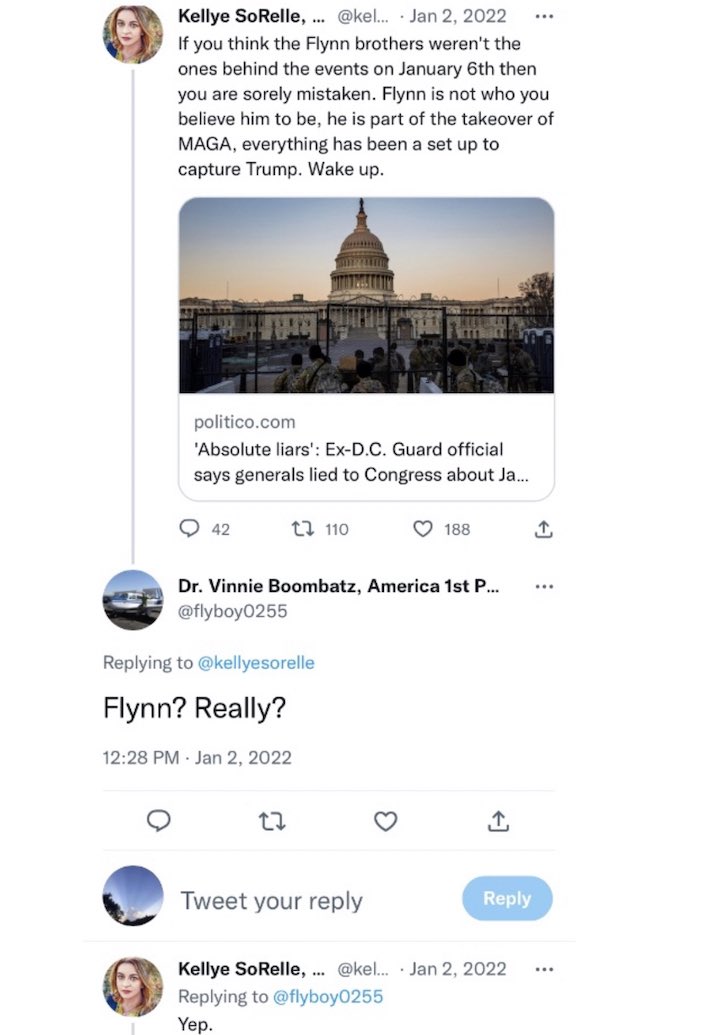This screenshot has height=1035, width=727.
Task: Like the "Flynn? Really?" tweet
Action: (385, 821)
